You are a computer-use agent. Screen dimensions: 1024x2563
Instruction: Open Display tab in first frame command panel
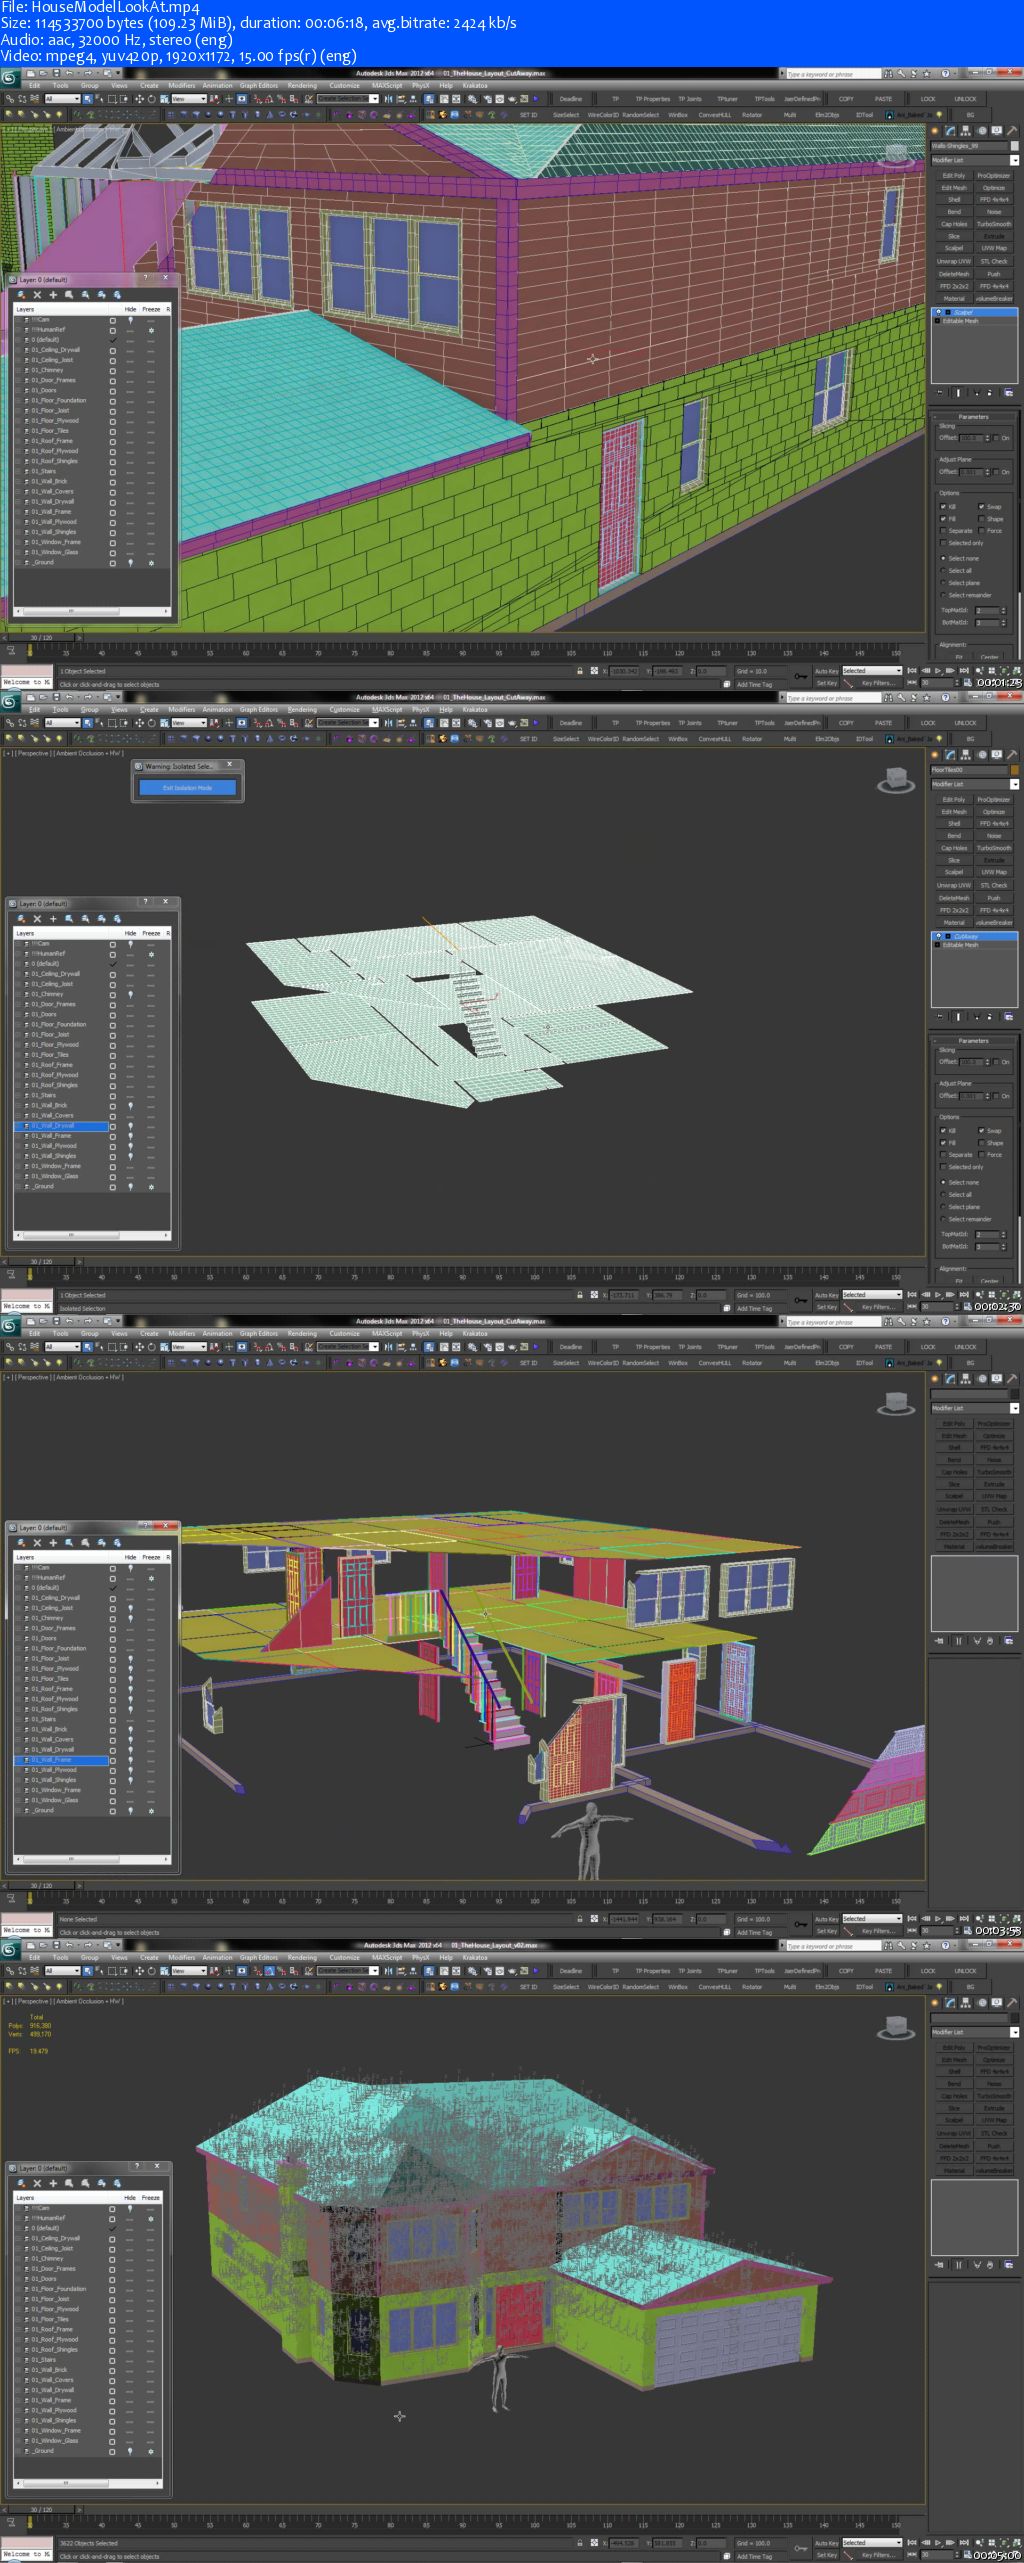[x=997, y=131]
